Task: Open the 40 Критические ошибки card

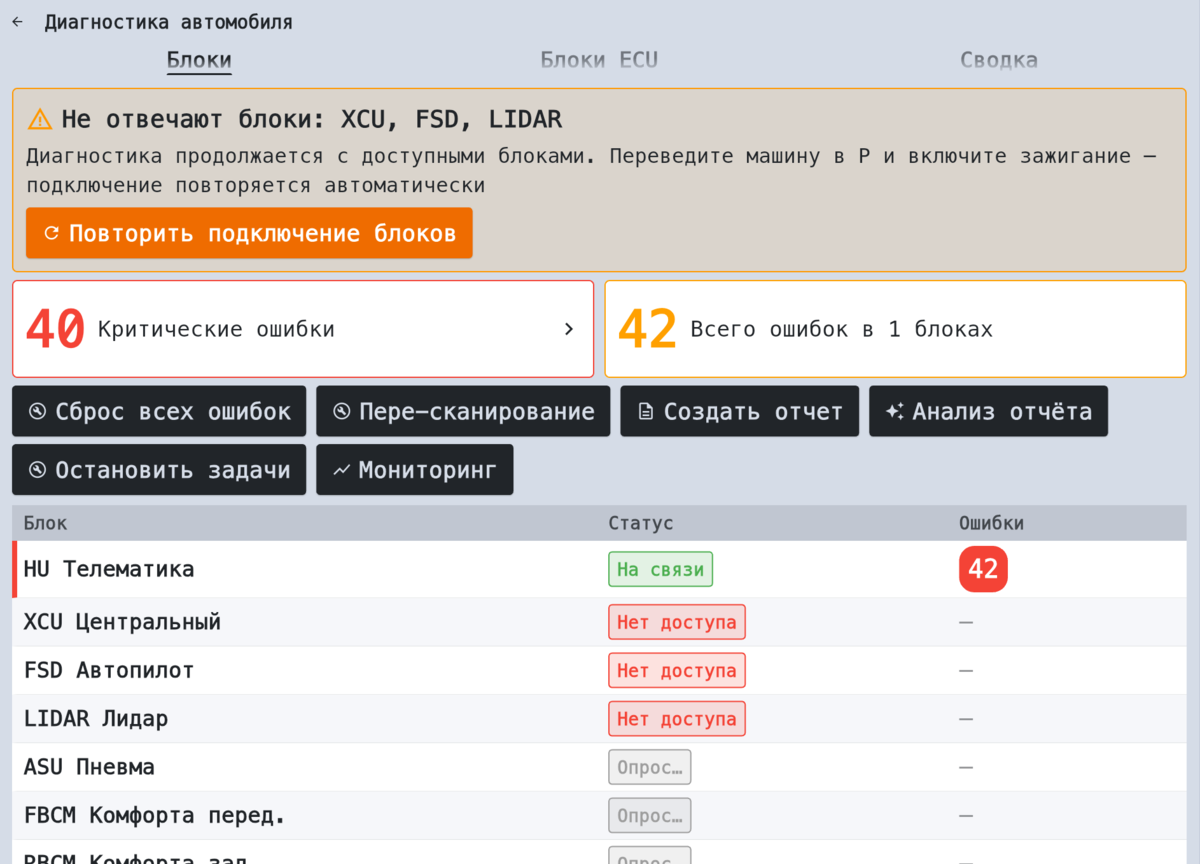Action: 303,329
